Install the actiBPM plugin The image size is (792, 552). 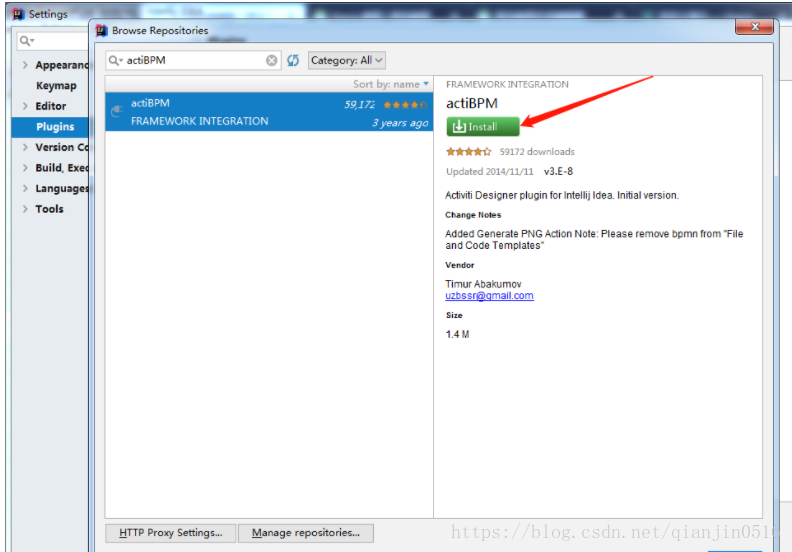coord(482,127)
